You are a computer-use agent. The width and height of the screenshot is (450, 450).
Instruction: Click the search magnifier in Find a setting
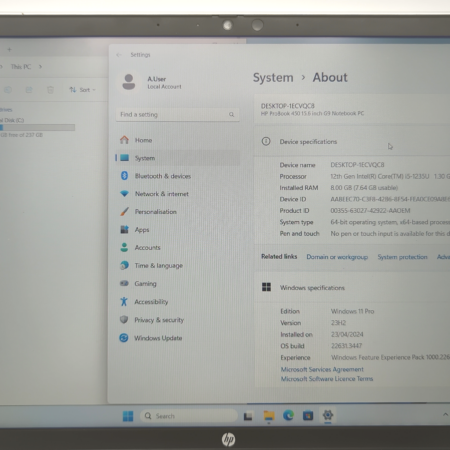(231, 115)
